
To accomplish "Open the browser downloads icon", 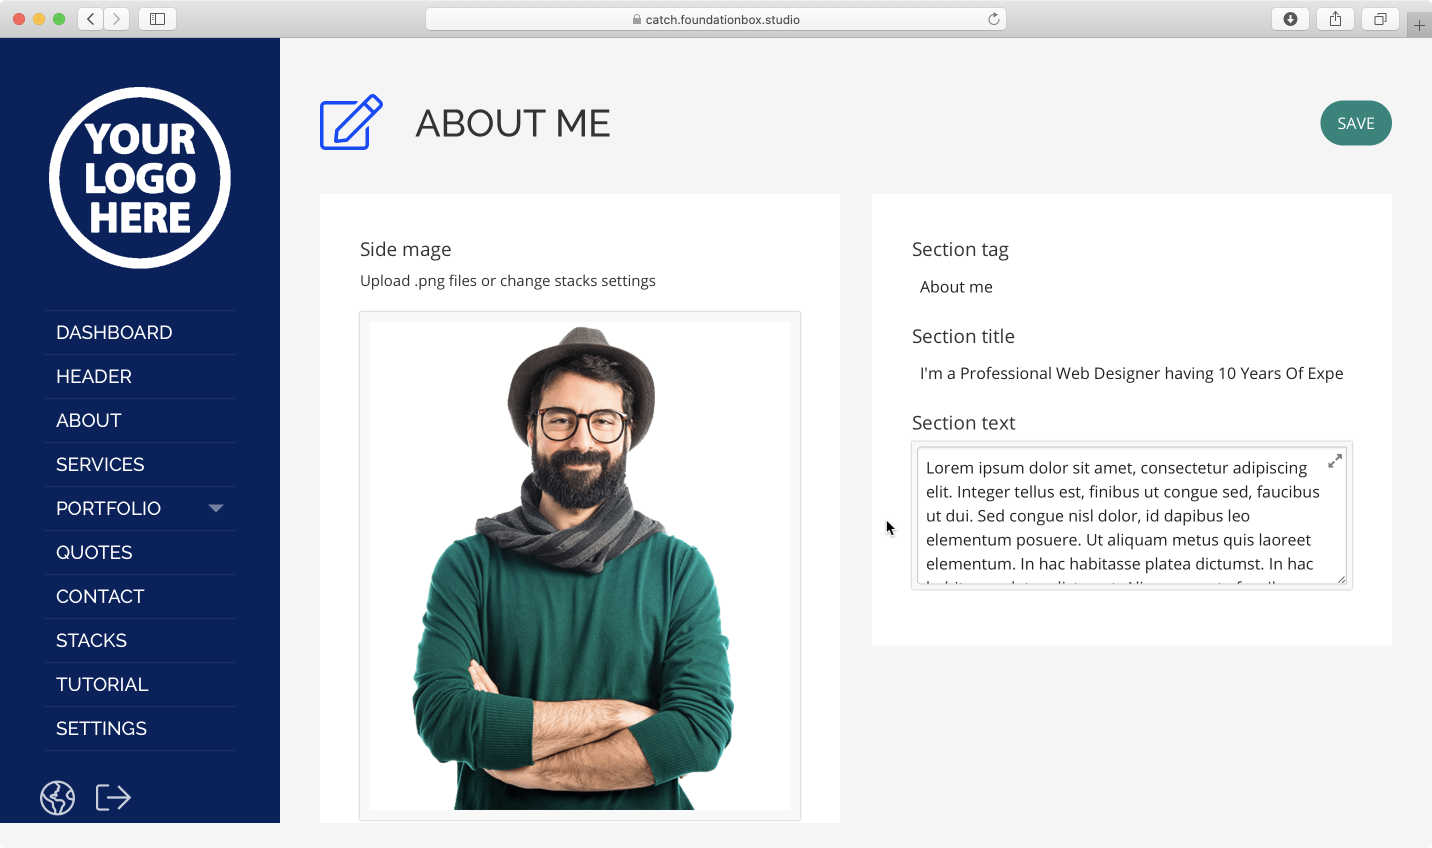I will (1290, 19).
